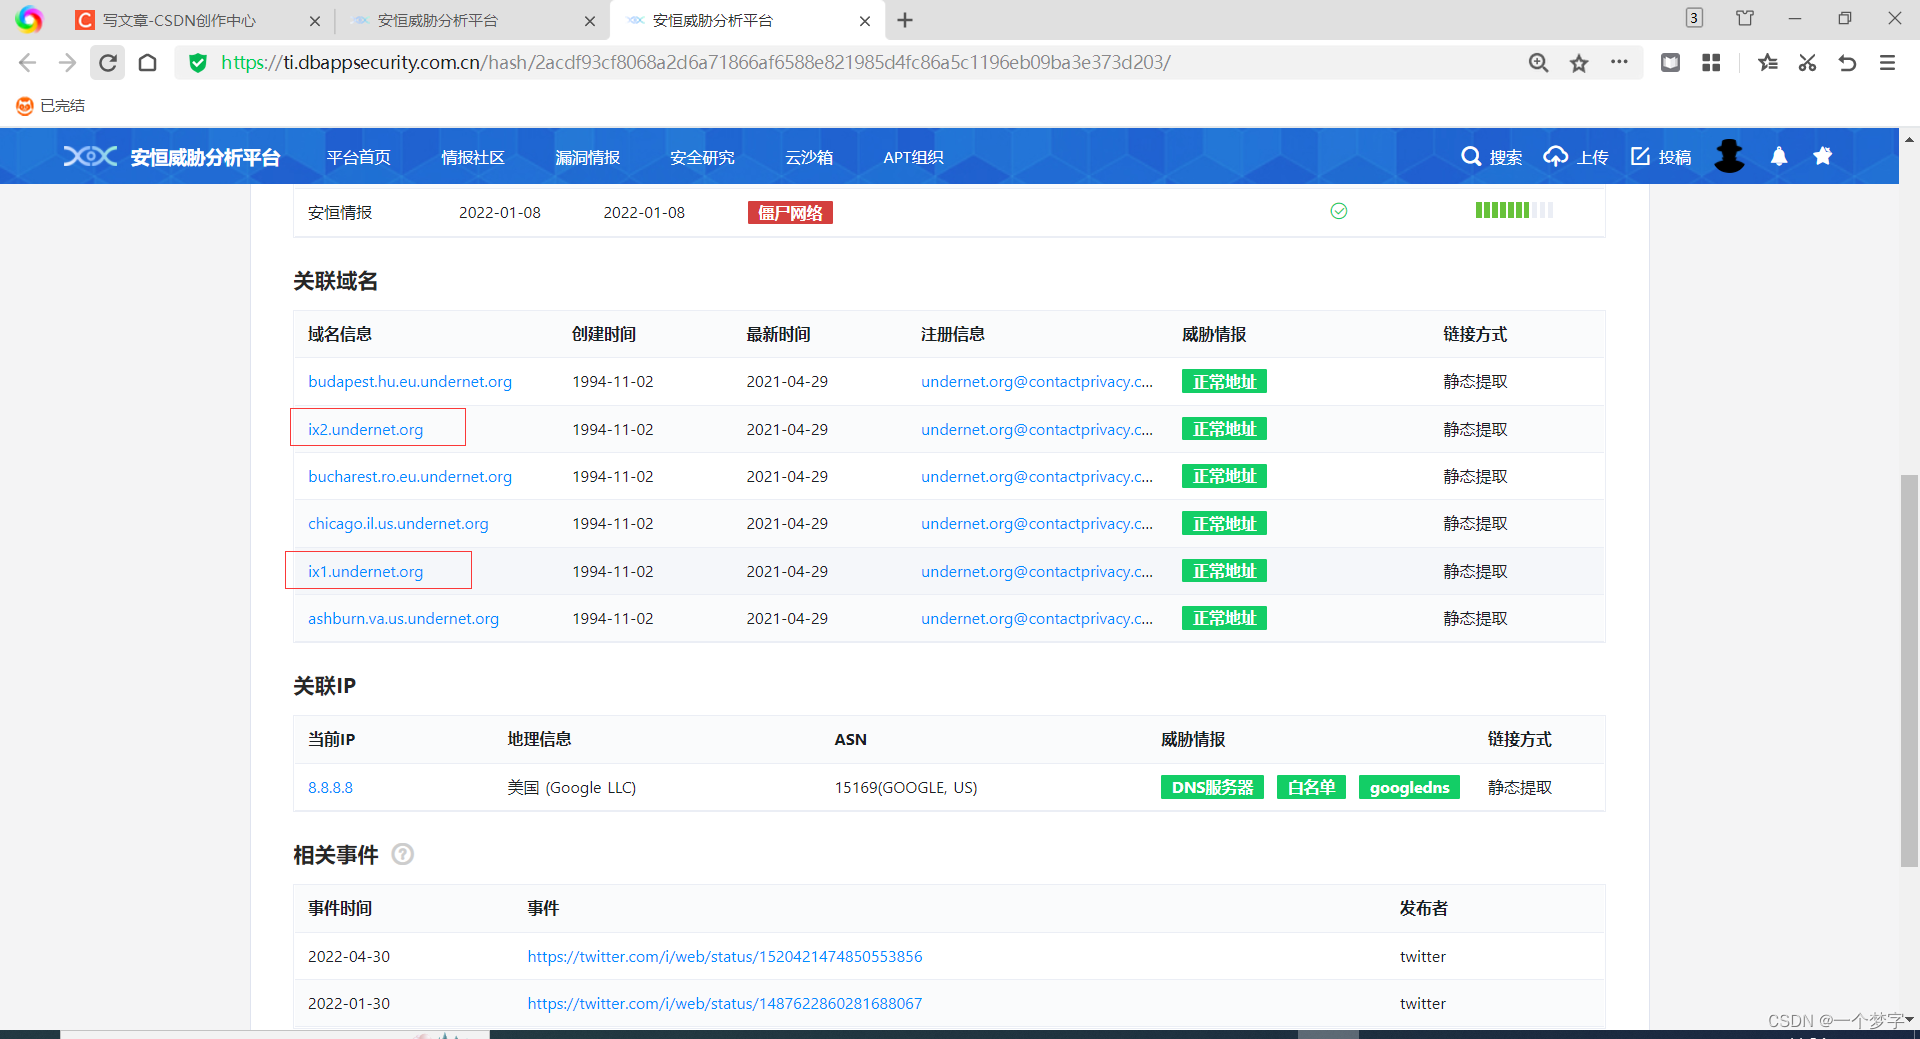Click the tab count indicator icon
The width and height of the screenshot is (1920, 1039).
[1694, 18]
